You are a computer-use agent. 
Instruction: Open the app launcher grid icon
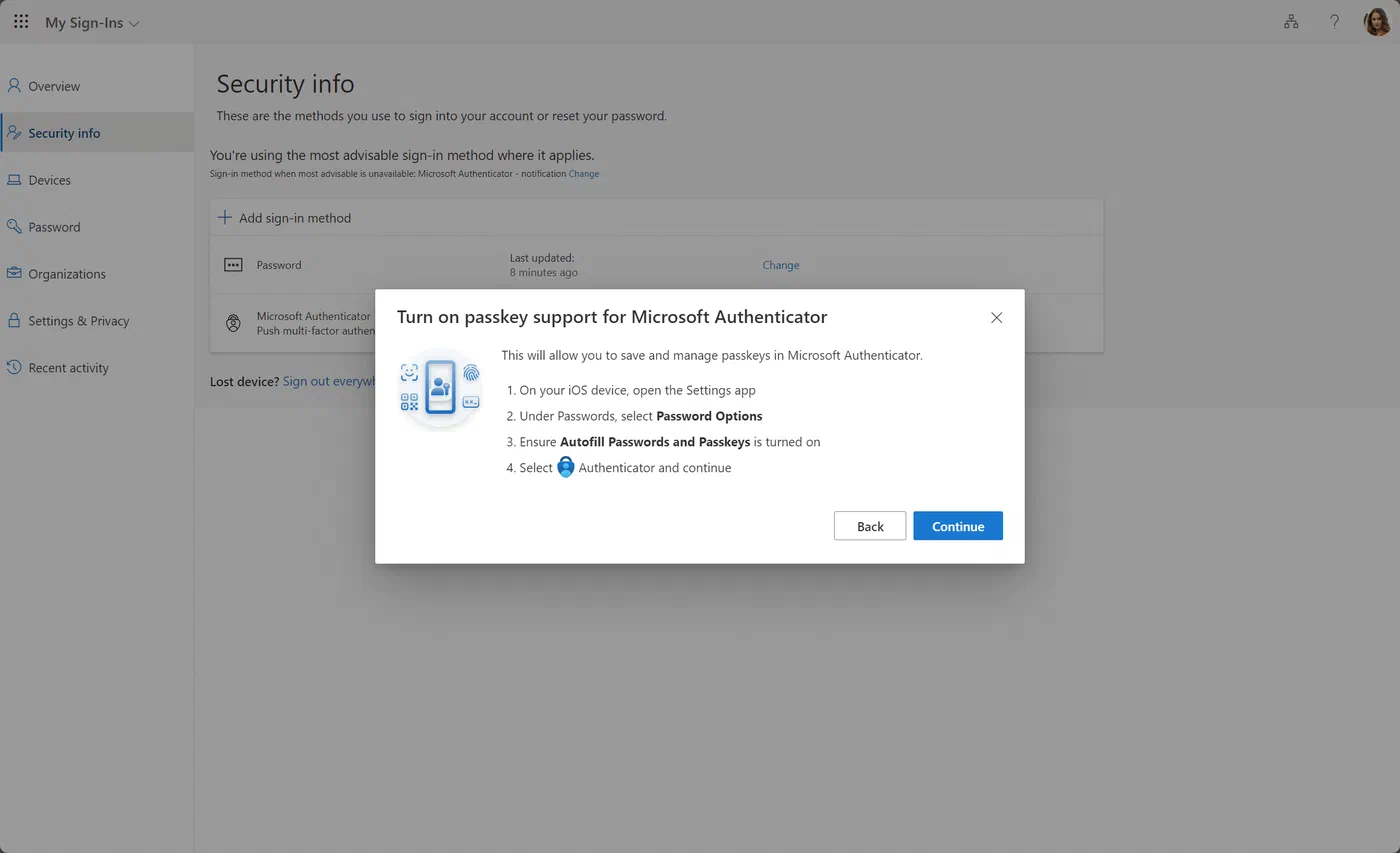coord(21,21)
